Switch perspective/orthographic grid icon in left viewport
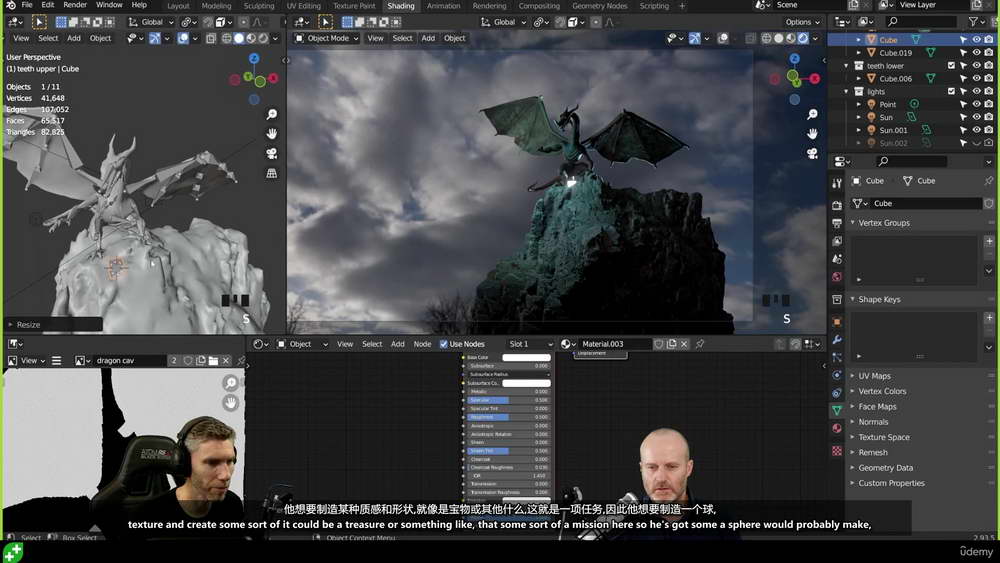The image size is (1000, 563). pyautogui.click(x=272, y=173)
